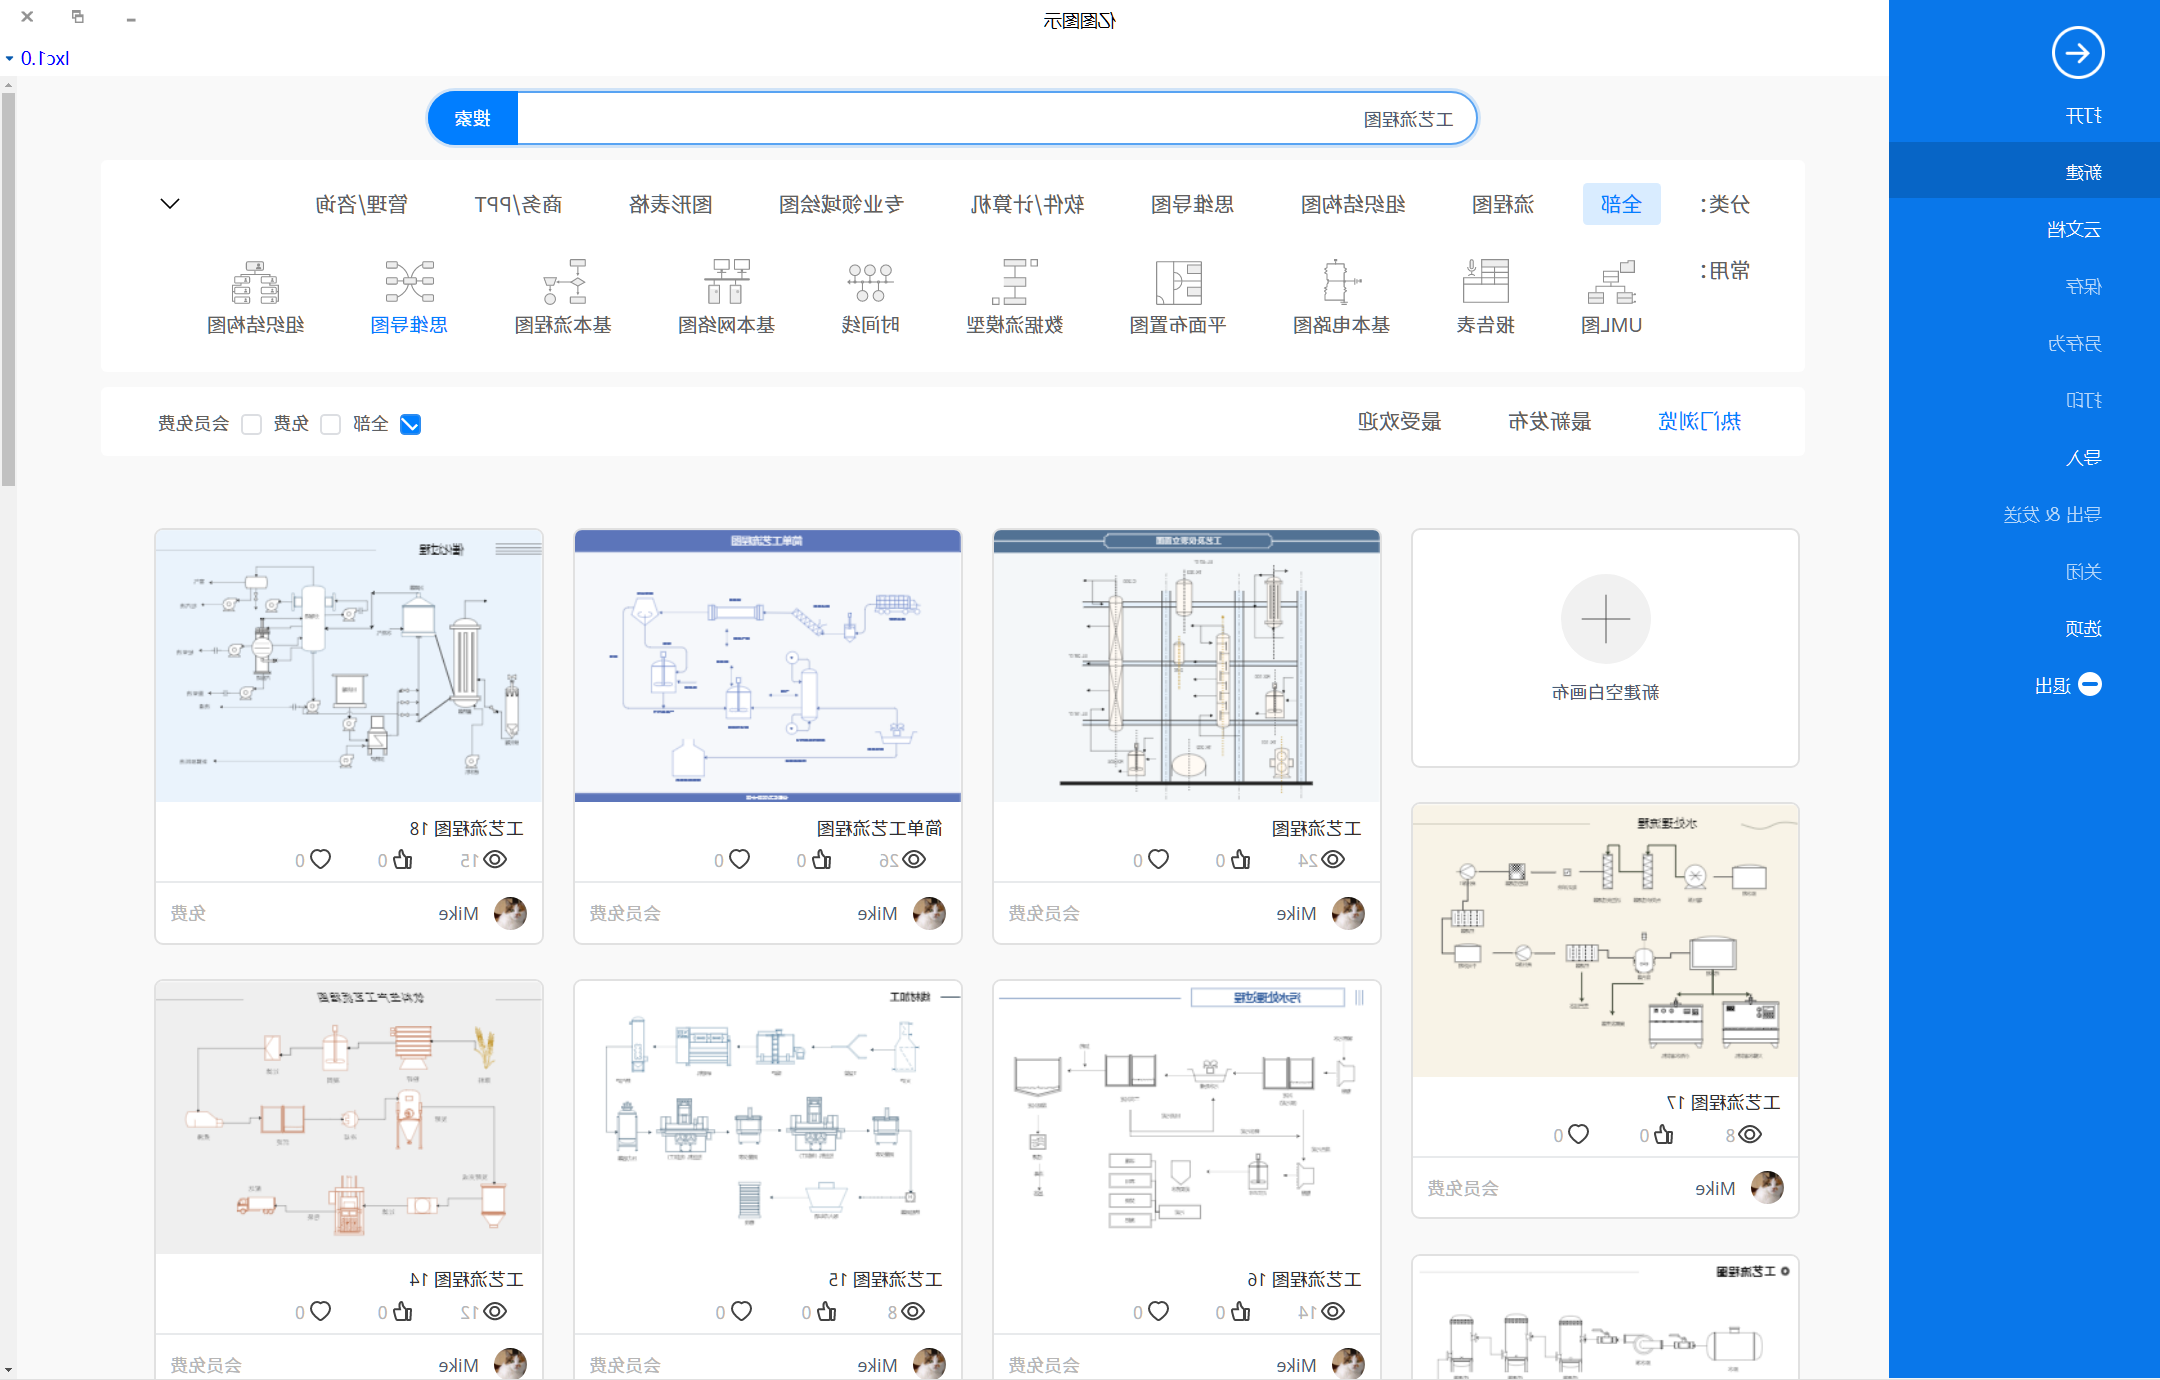Toggle heart favorite on 工艺流程图 18 card
Viewport: 2160px width, 1380px height.
[320, 859]
